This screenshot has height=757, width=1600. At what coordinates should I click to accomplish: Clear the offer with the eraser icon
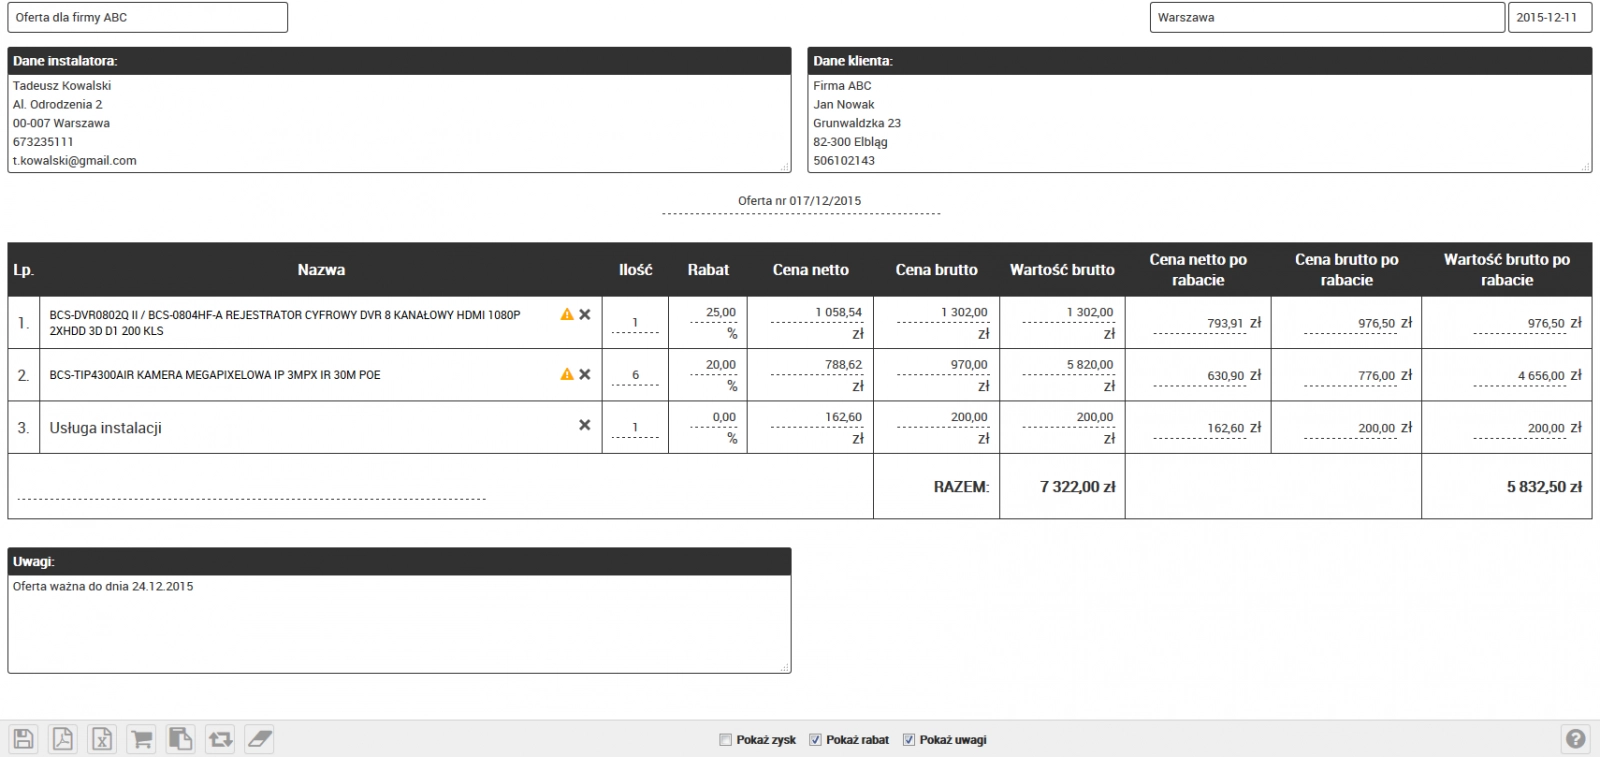pos(259,739)
